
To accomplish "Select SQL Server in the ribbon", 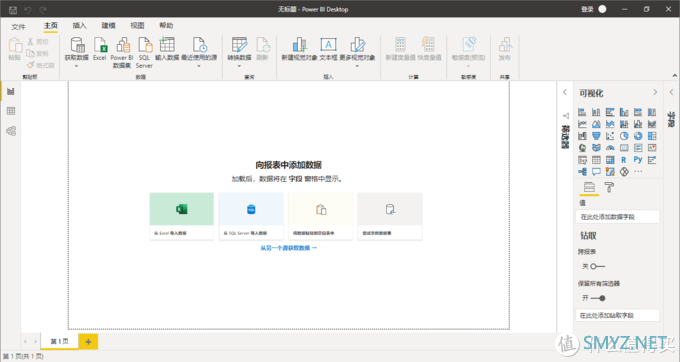I will pyautogui.click(x=144, y=52).
